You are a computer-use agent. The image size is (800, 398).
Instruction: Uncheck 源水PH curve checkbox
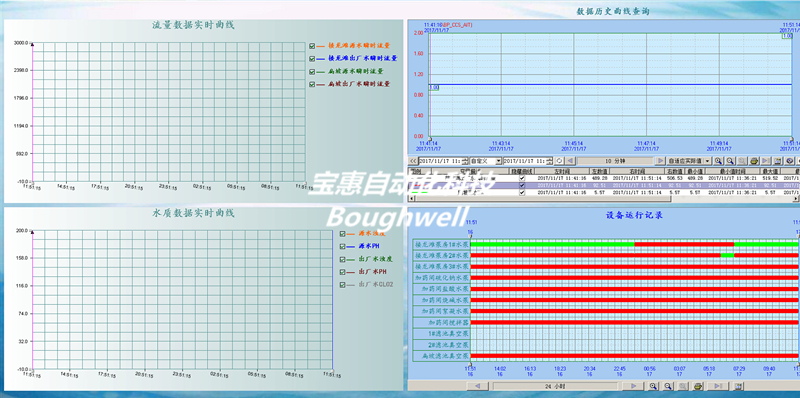click(342, 246)
